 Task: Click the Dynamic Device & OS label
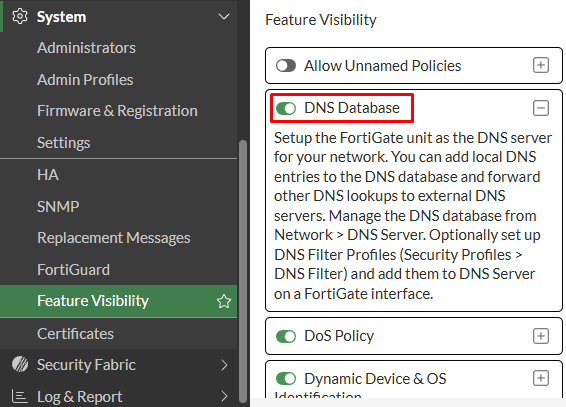point(375,379)
